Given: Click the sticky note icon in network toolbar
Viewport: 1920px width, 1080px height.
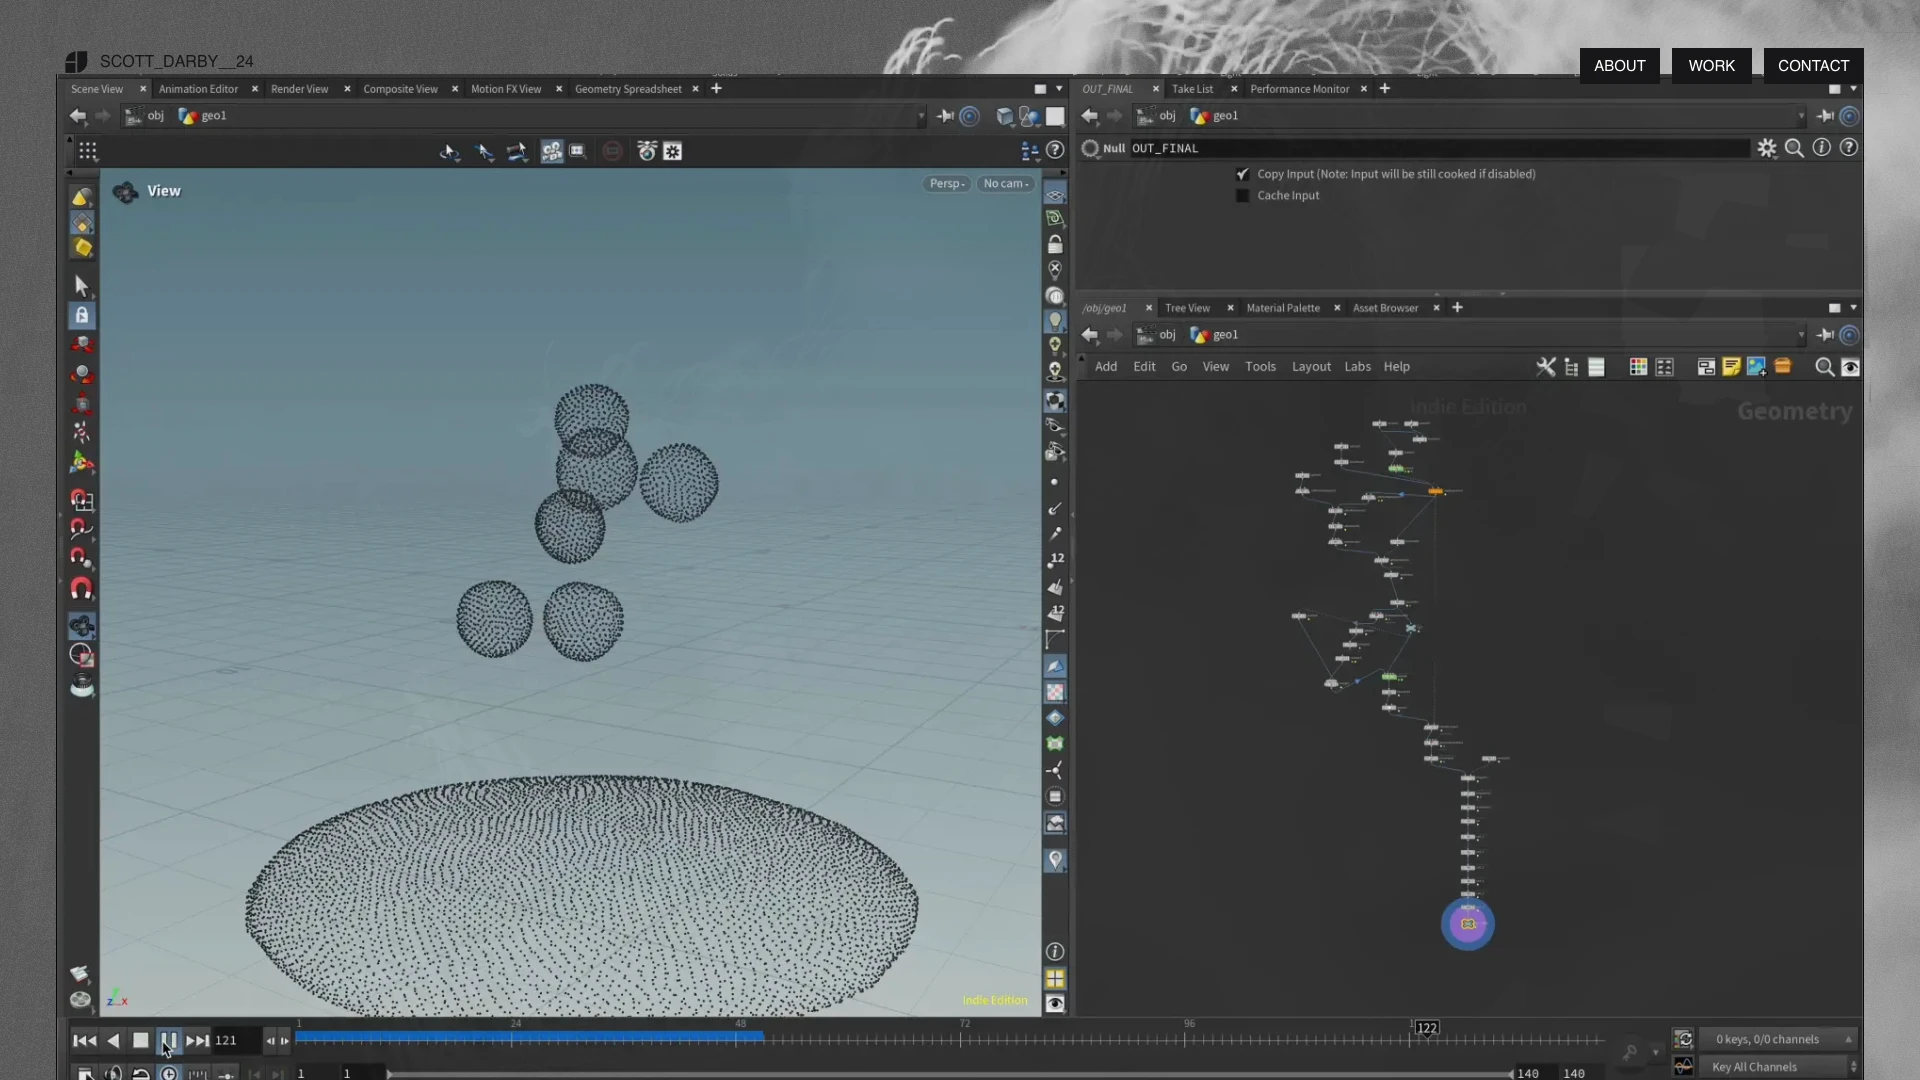Looking at the screenshot, I should pyautogui.click(x=1731, y=367).
